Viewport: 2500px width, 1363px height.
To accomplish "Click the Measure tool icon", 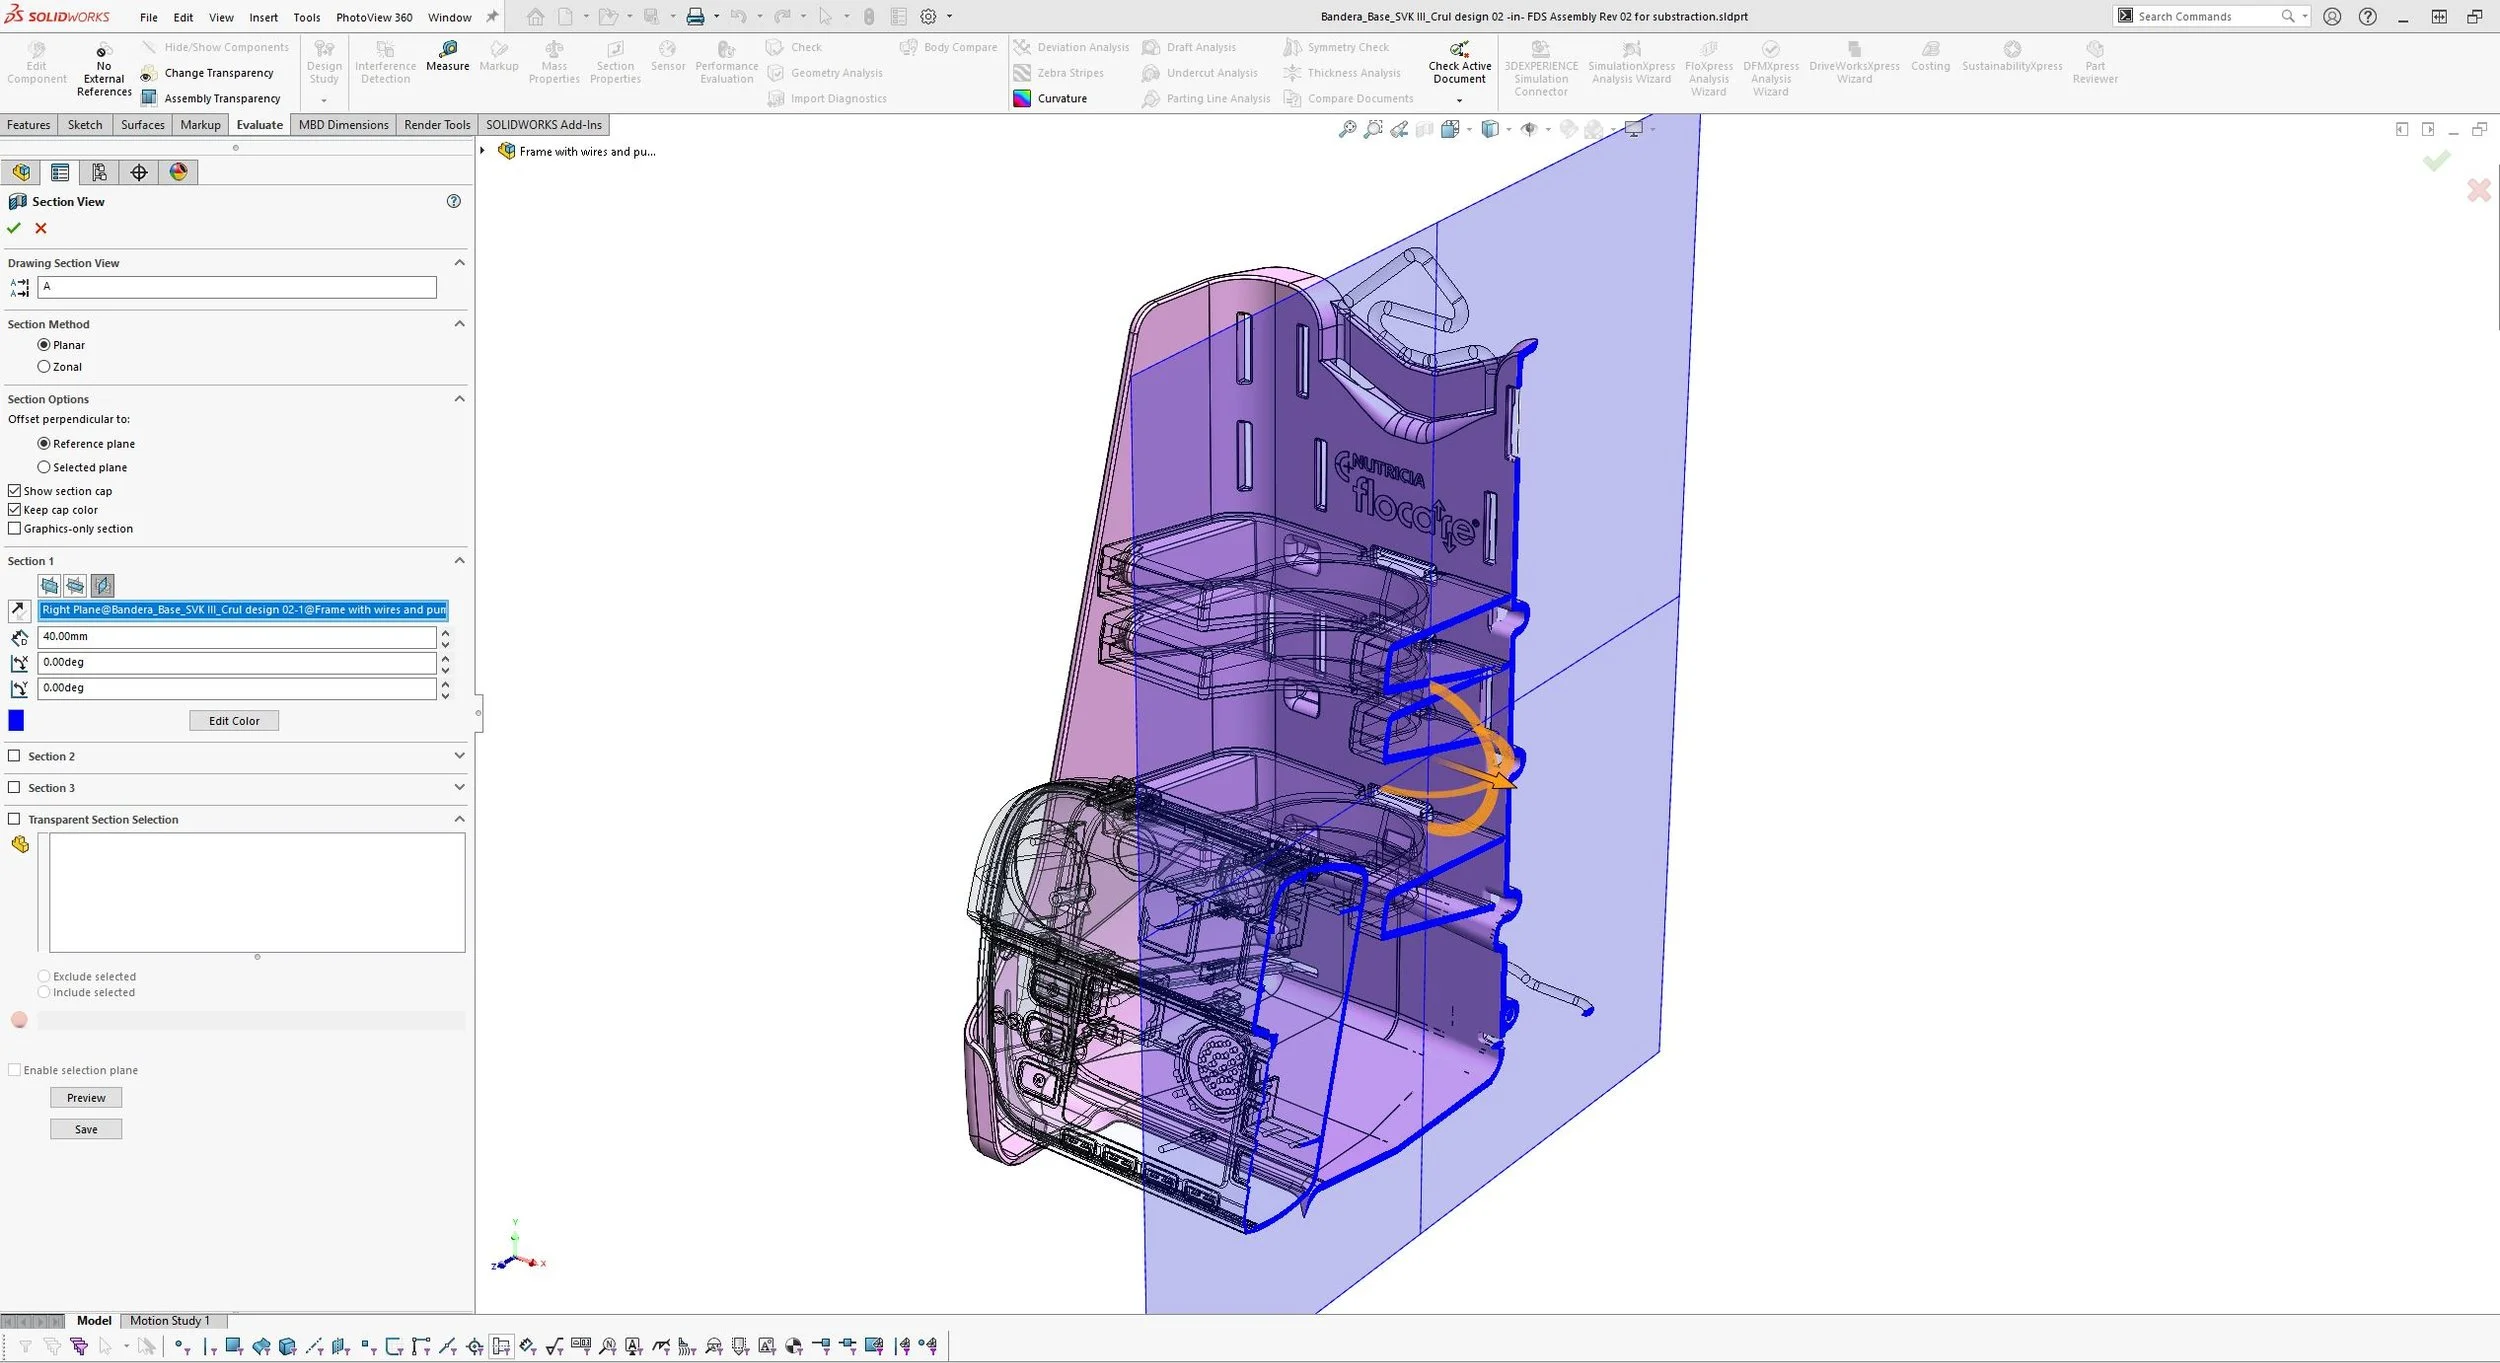I will (x=447, y=49).
